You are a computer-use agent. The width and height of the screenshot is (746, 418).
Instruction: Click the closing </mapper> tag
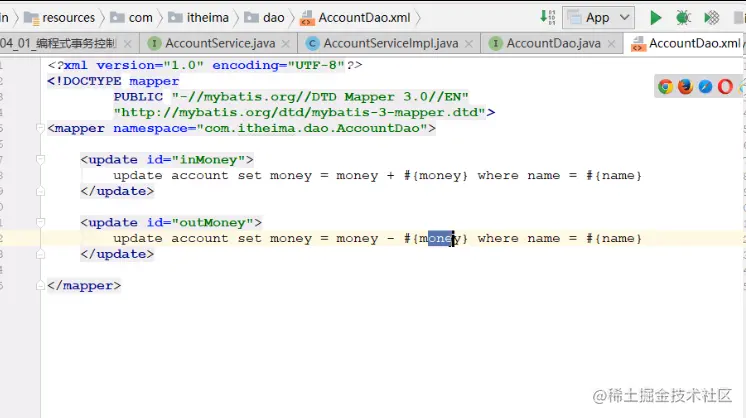(84, 286)
